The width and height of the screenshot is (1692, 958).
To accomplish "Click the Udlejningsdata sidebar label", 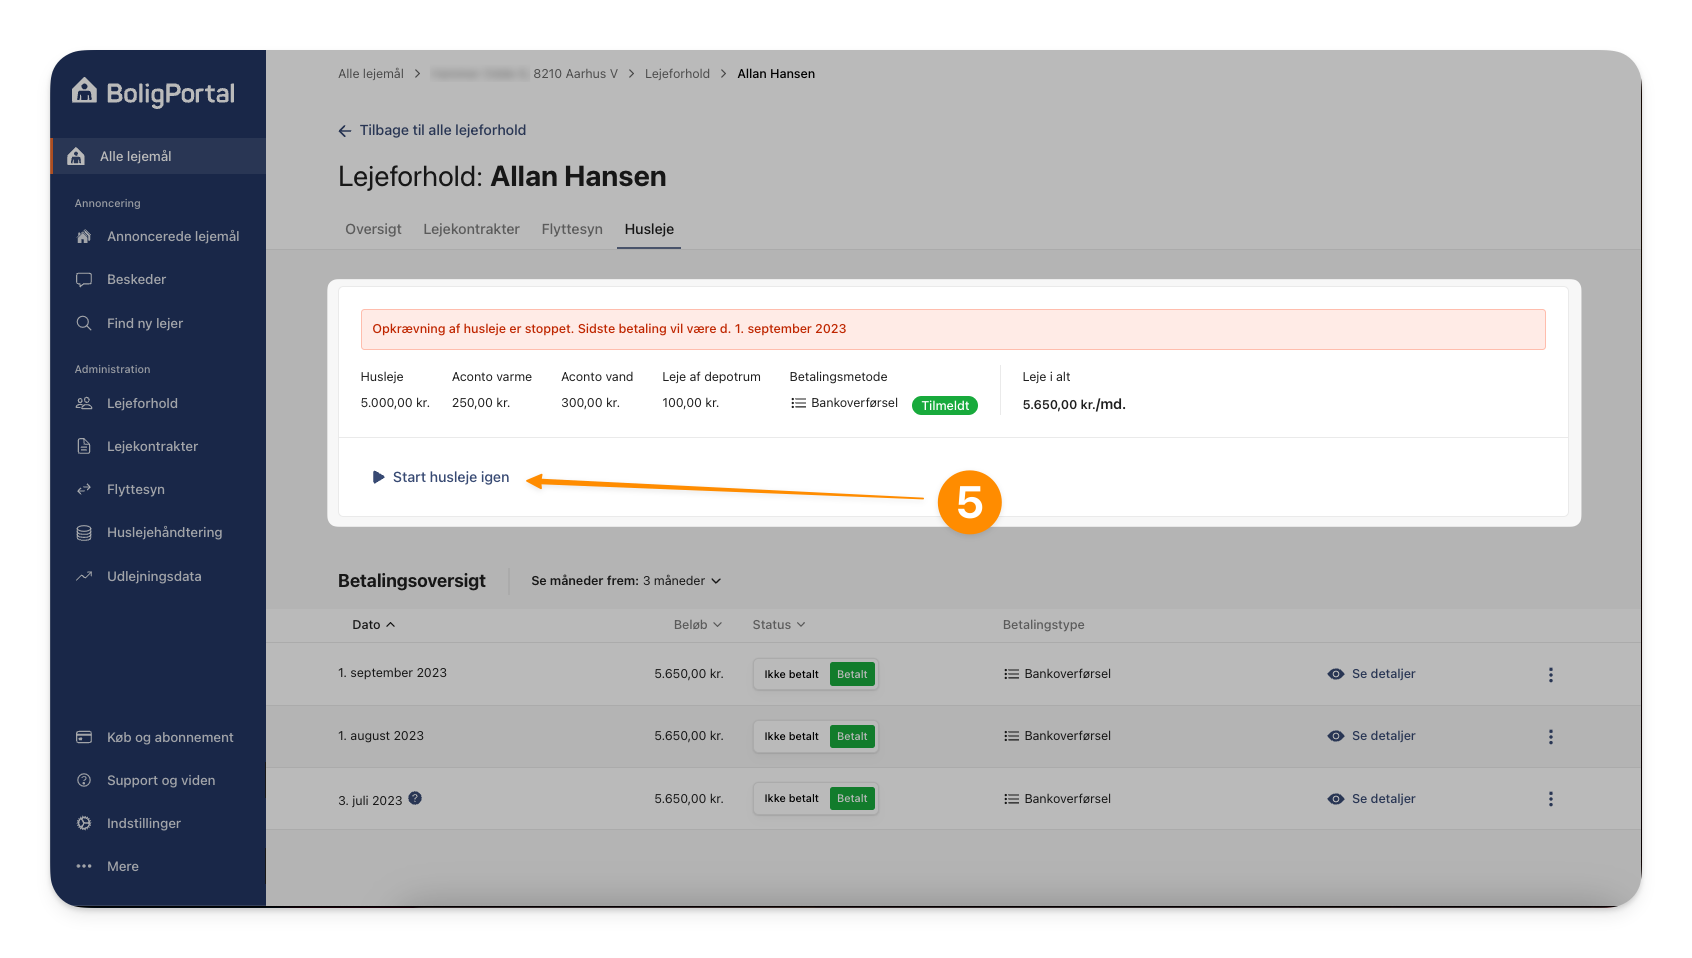I will tap(154, 576).
